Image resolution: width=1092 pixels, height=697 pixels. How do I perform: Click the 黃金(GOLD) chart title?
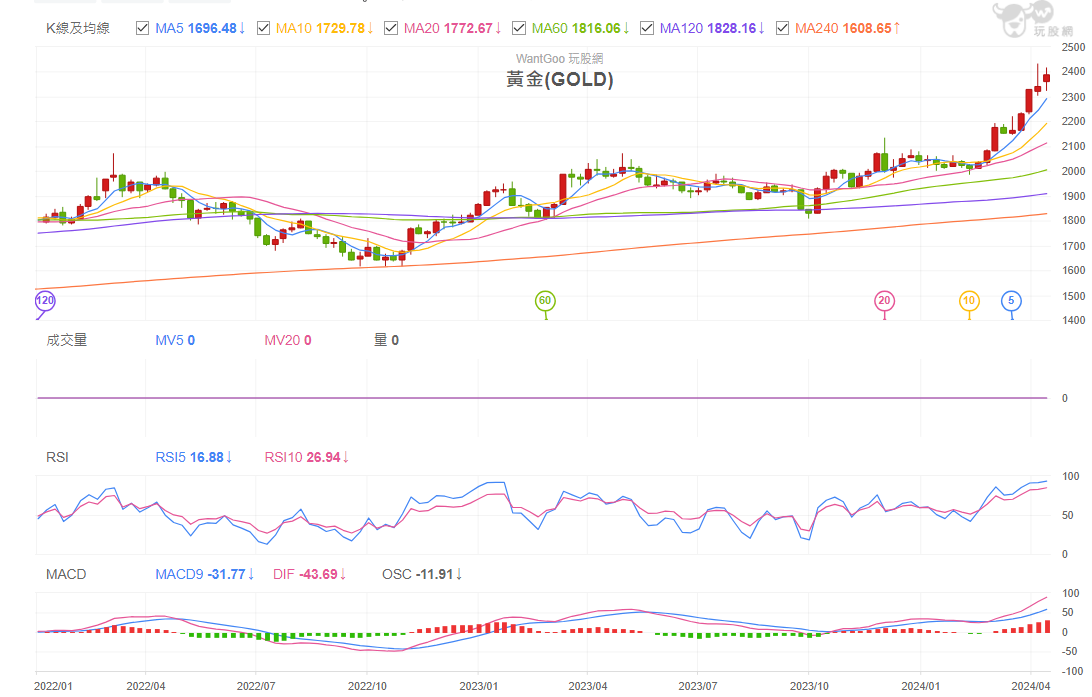pos(559,80)
